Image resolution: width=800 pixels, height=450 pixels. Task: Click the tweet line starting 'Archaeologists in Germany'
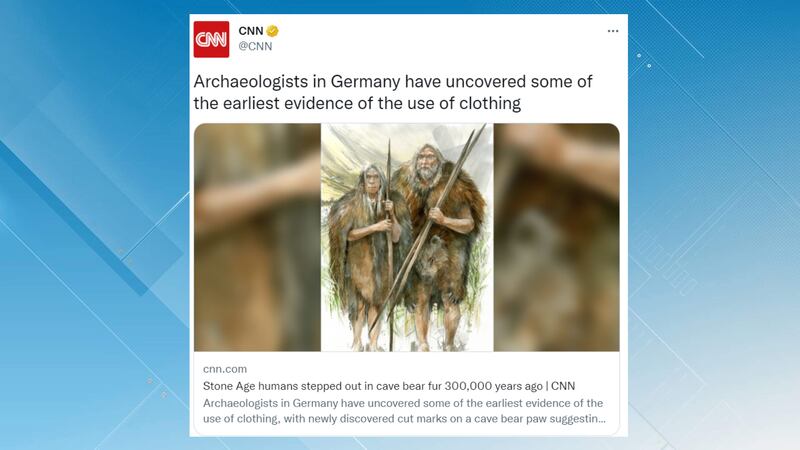[x=393, y=82]
